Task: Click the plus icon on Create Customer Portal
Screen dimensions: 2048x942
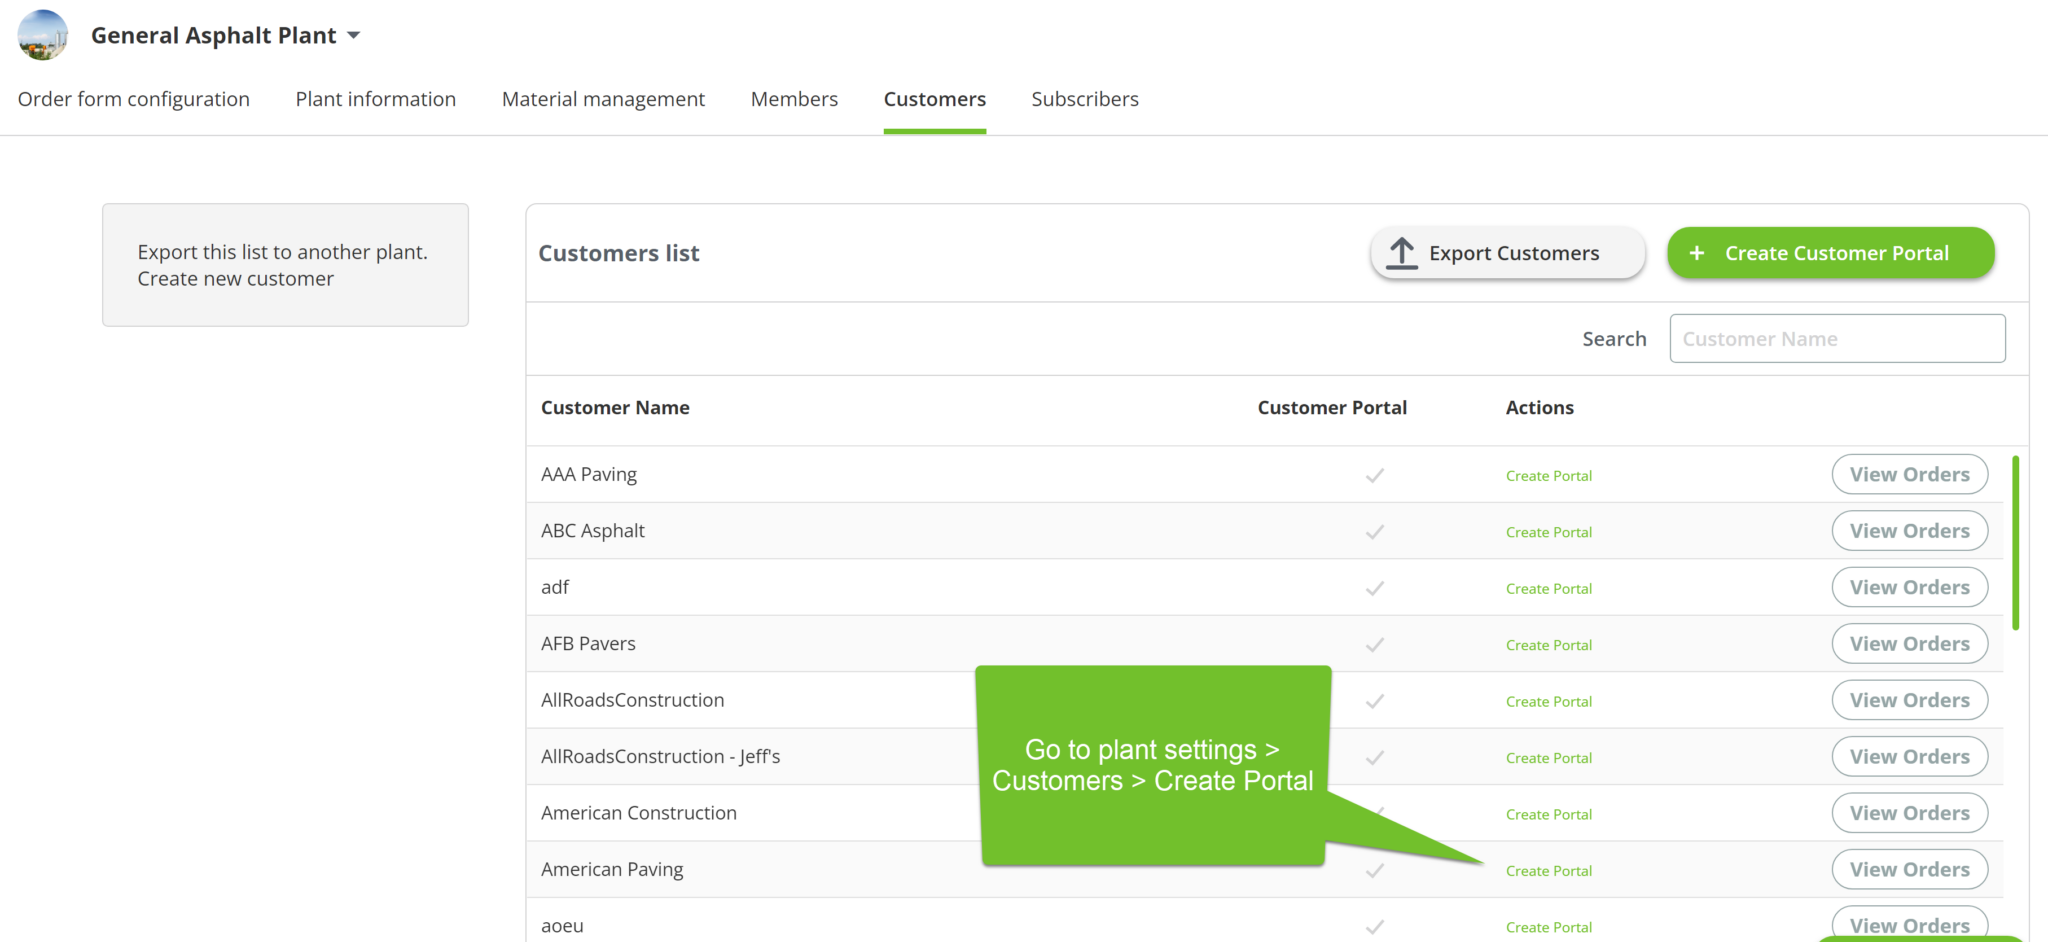Action: (1697, 253)
